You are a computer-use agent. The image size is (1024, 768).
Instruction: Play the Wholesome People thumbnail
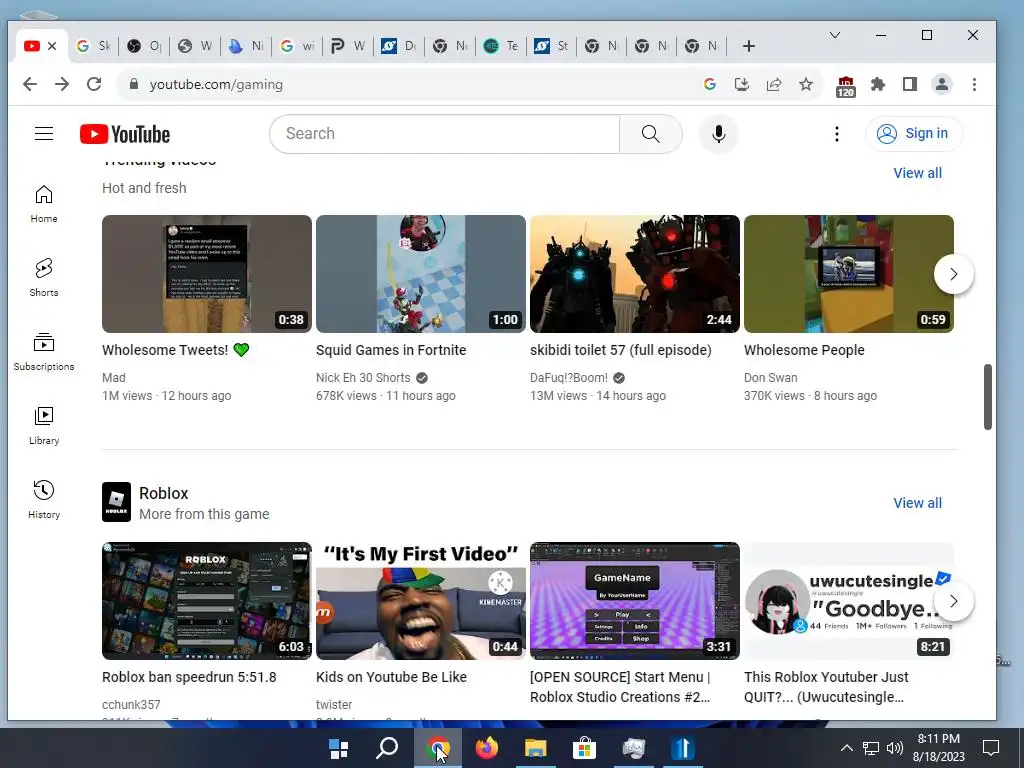(848, 274)
